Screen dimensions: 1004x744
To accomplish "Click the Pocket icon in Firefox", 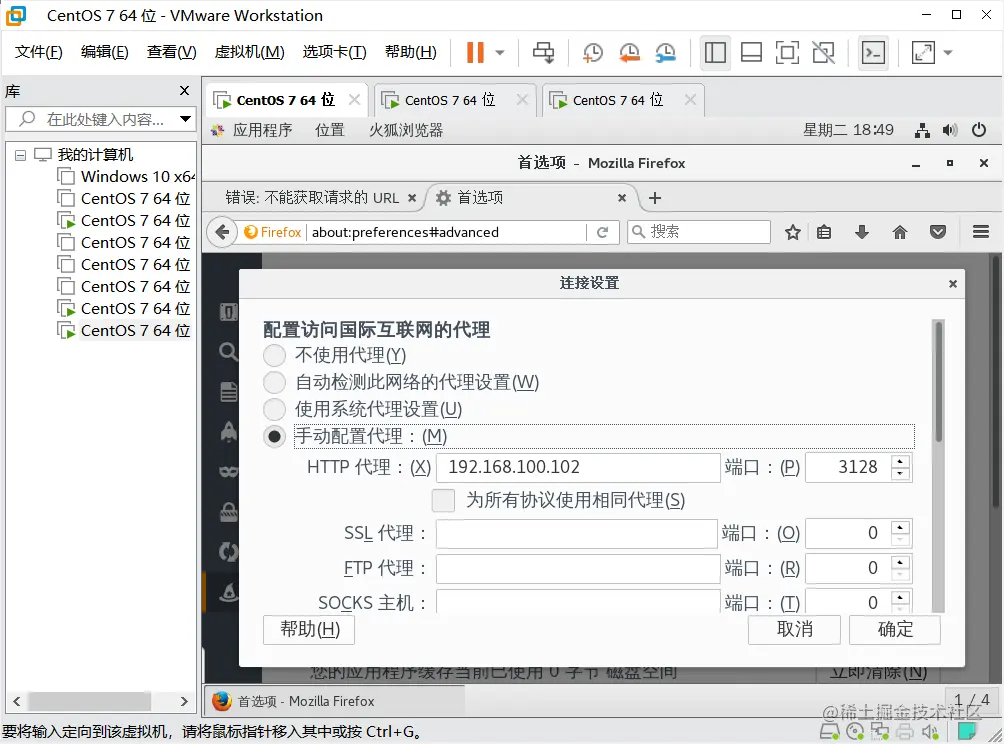I will click(x=938, y=232).
